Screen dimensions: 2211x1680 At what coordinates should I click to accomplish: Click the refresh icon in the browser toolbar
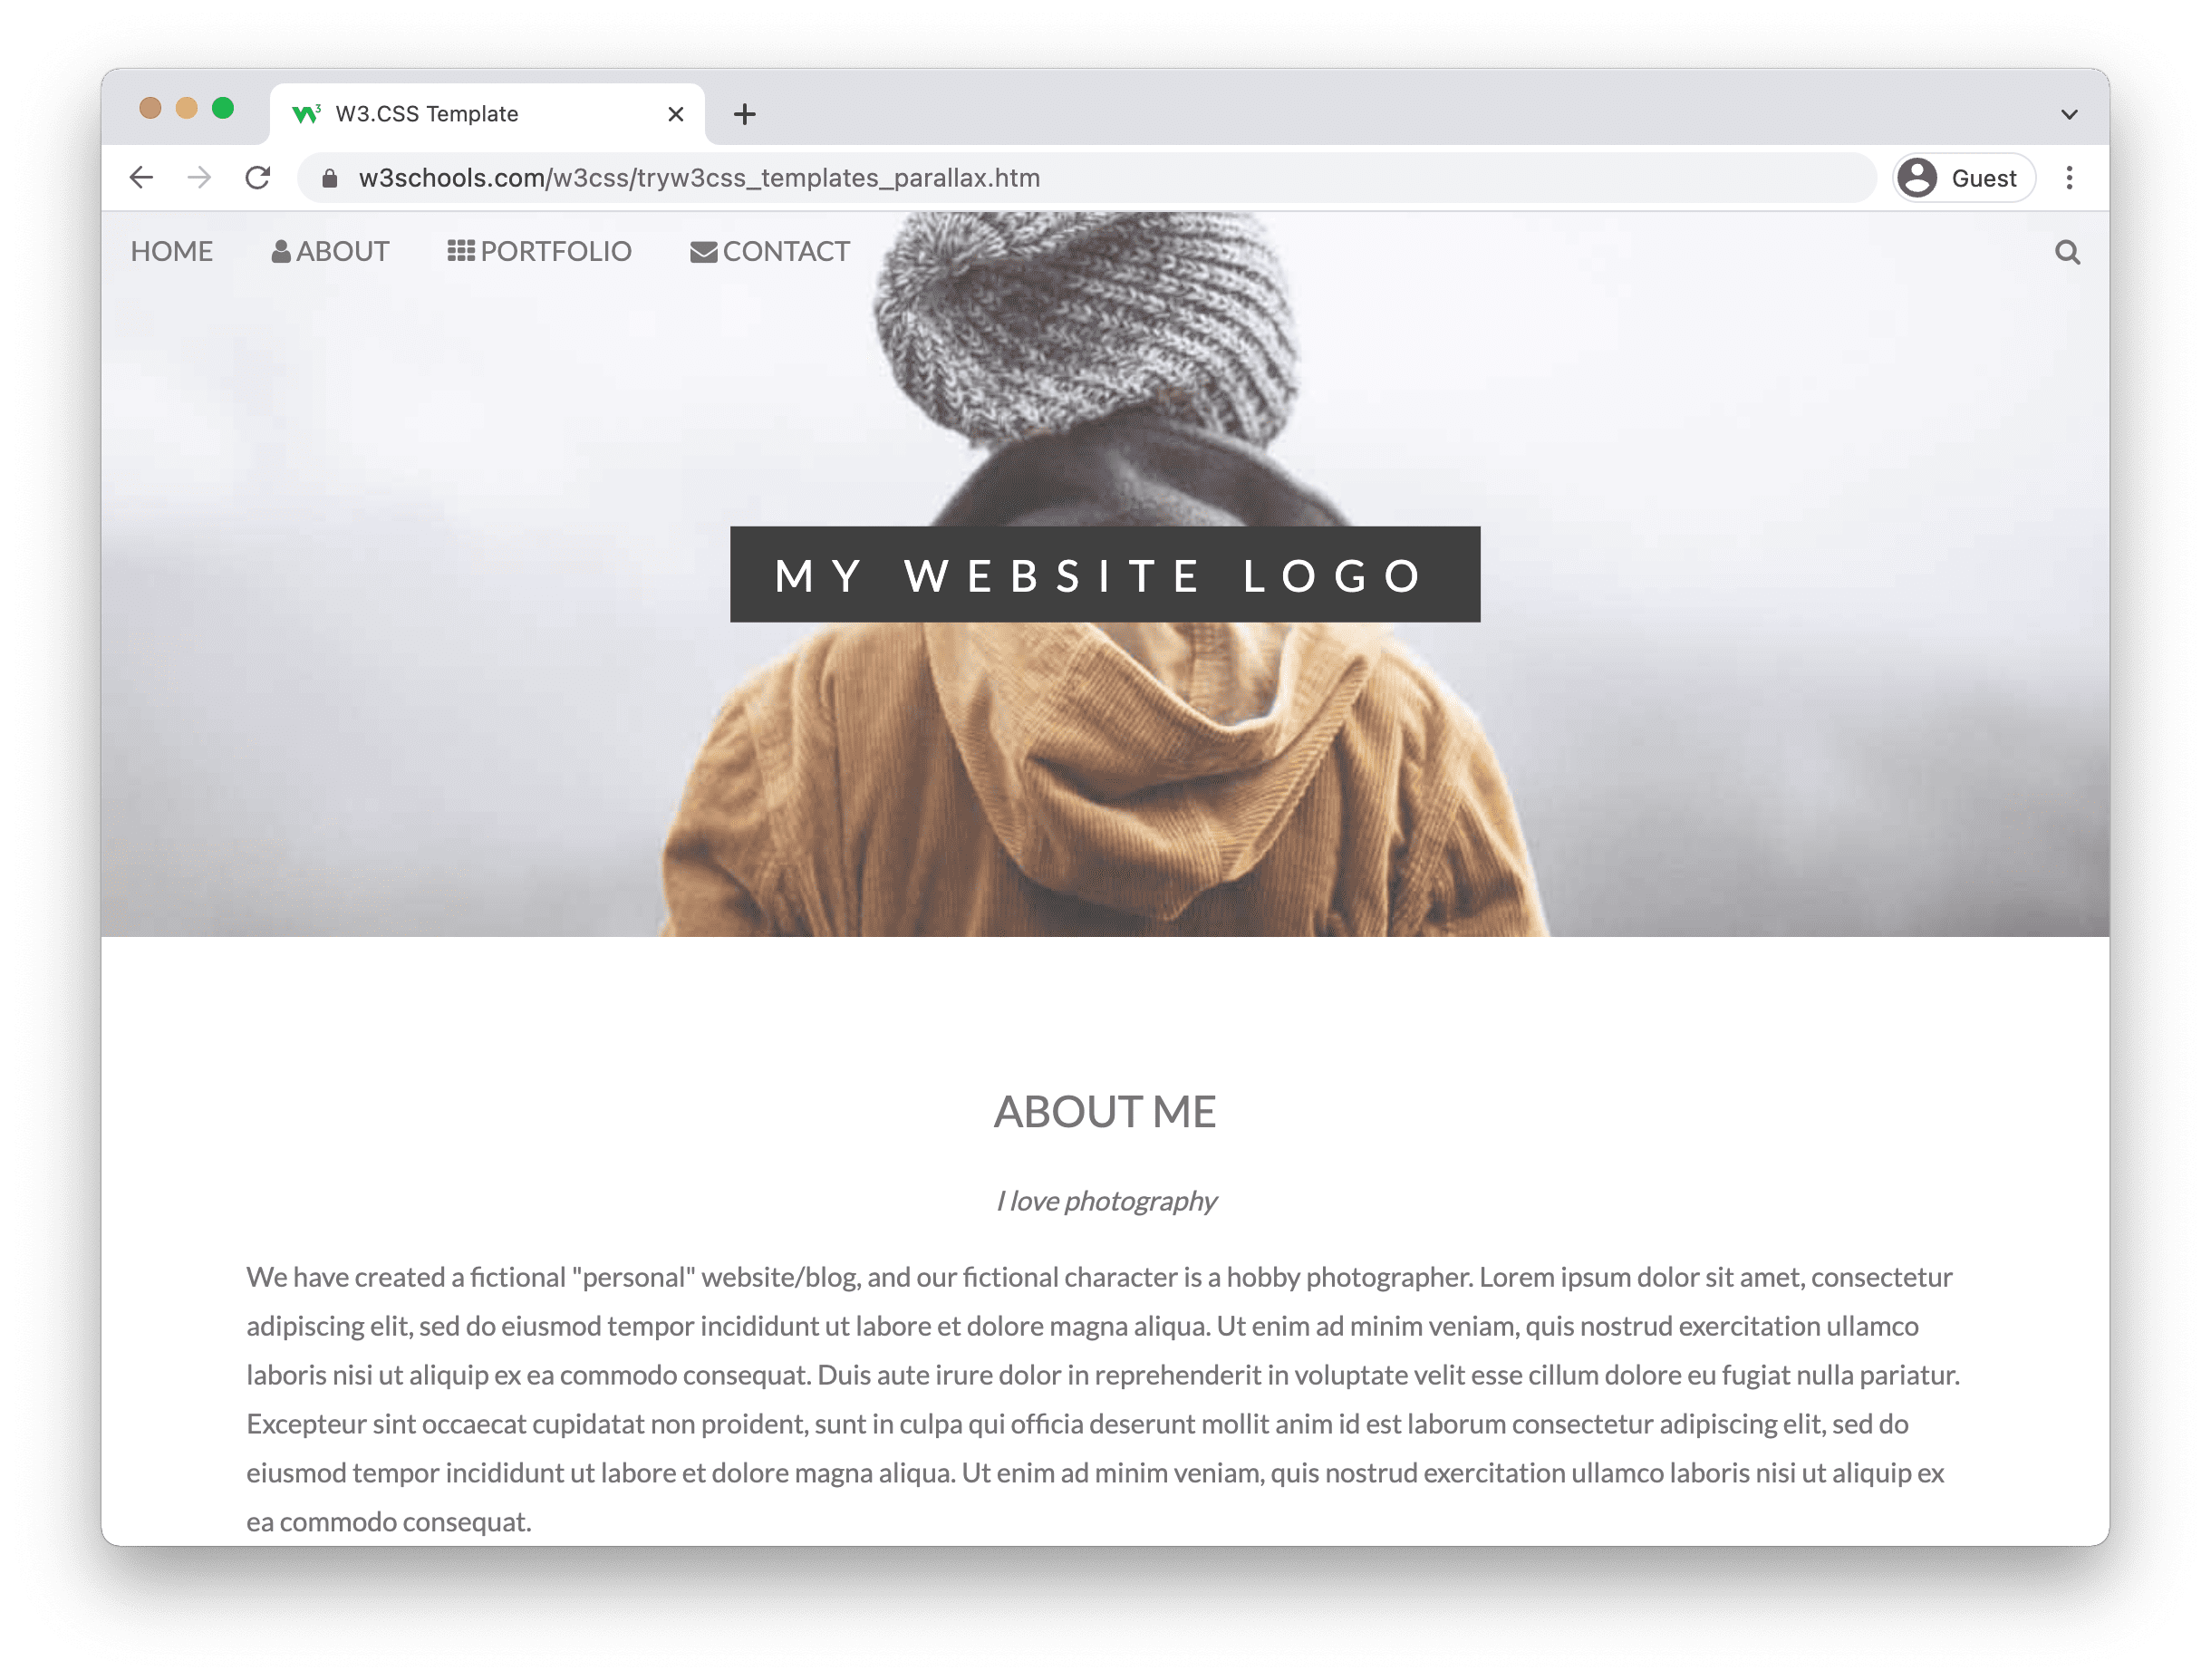[x=261, y=177]
